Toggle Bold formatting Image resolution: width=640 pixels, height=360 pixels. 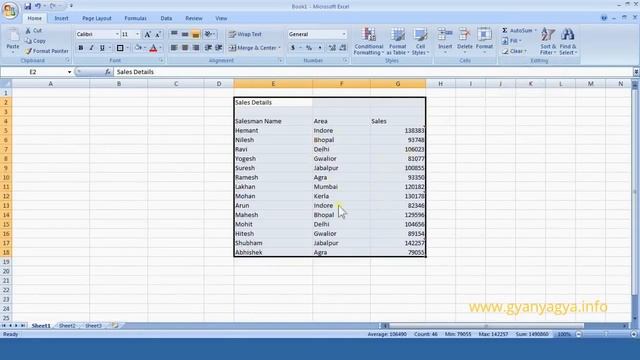pos(81,48)
